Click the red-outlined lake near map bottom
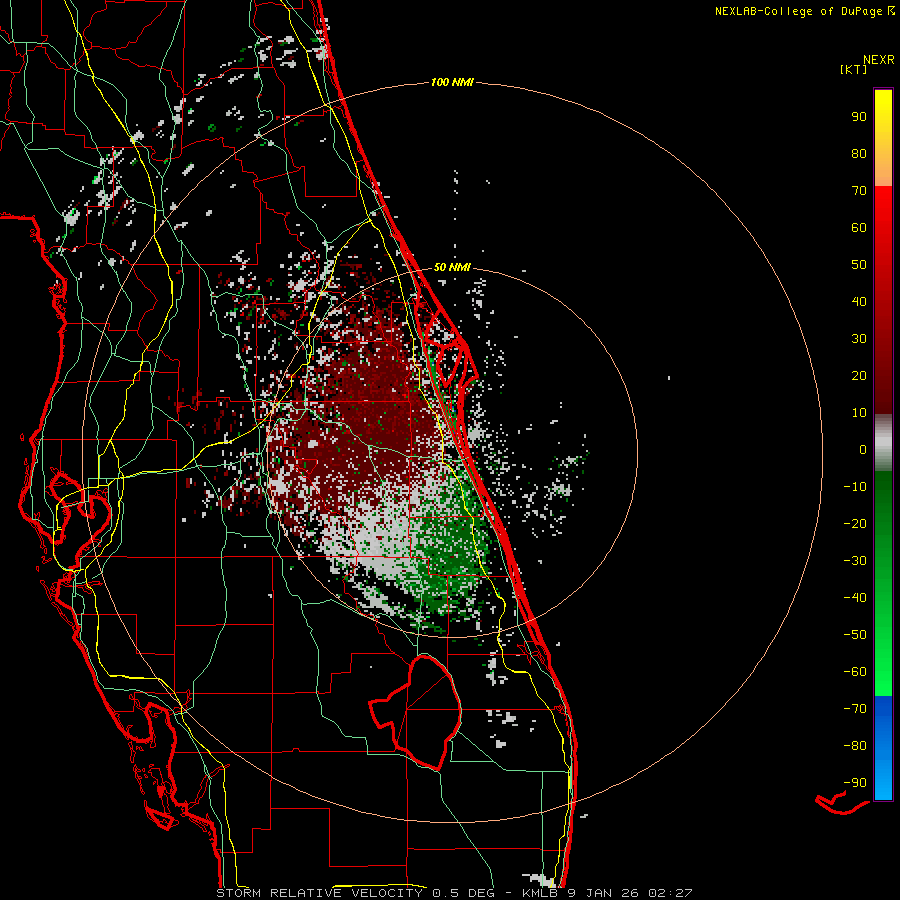900x900 pixels. click(x=415, y=712)
